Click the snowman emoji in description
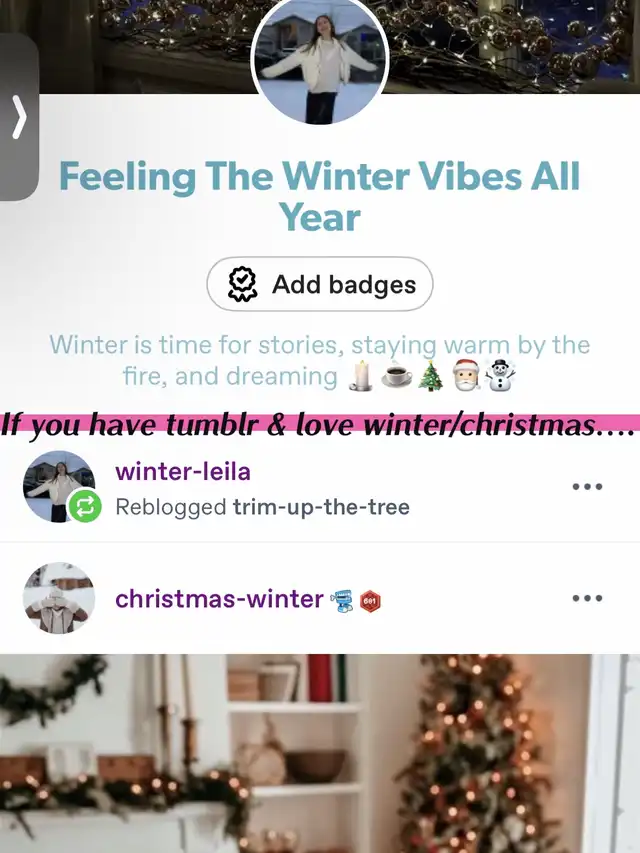This screenshot has width=640, height=853. 500,375
